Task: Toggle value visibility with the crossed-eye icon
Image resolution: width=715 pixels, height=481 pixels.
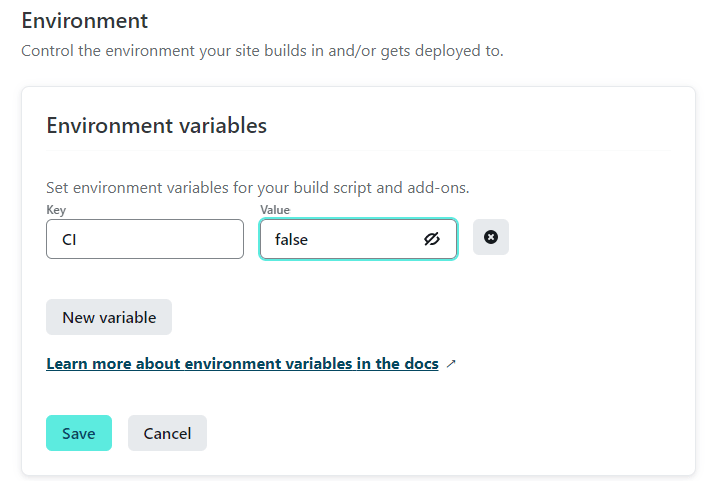Action: pyautogui.click(x=431, y=238)
